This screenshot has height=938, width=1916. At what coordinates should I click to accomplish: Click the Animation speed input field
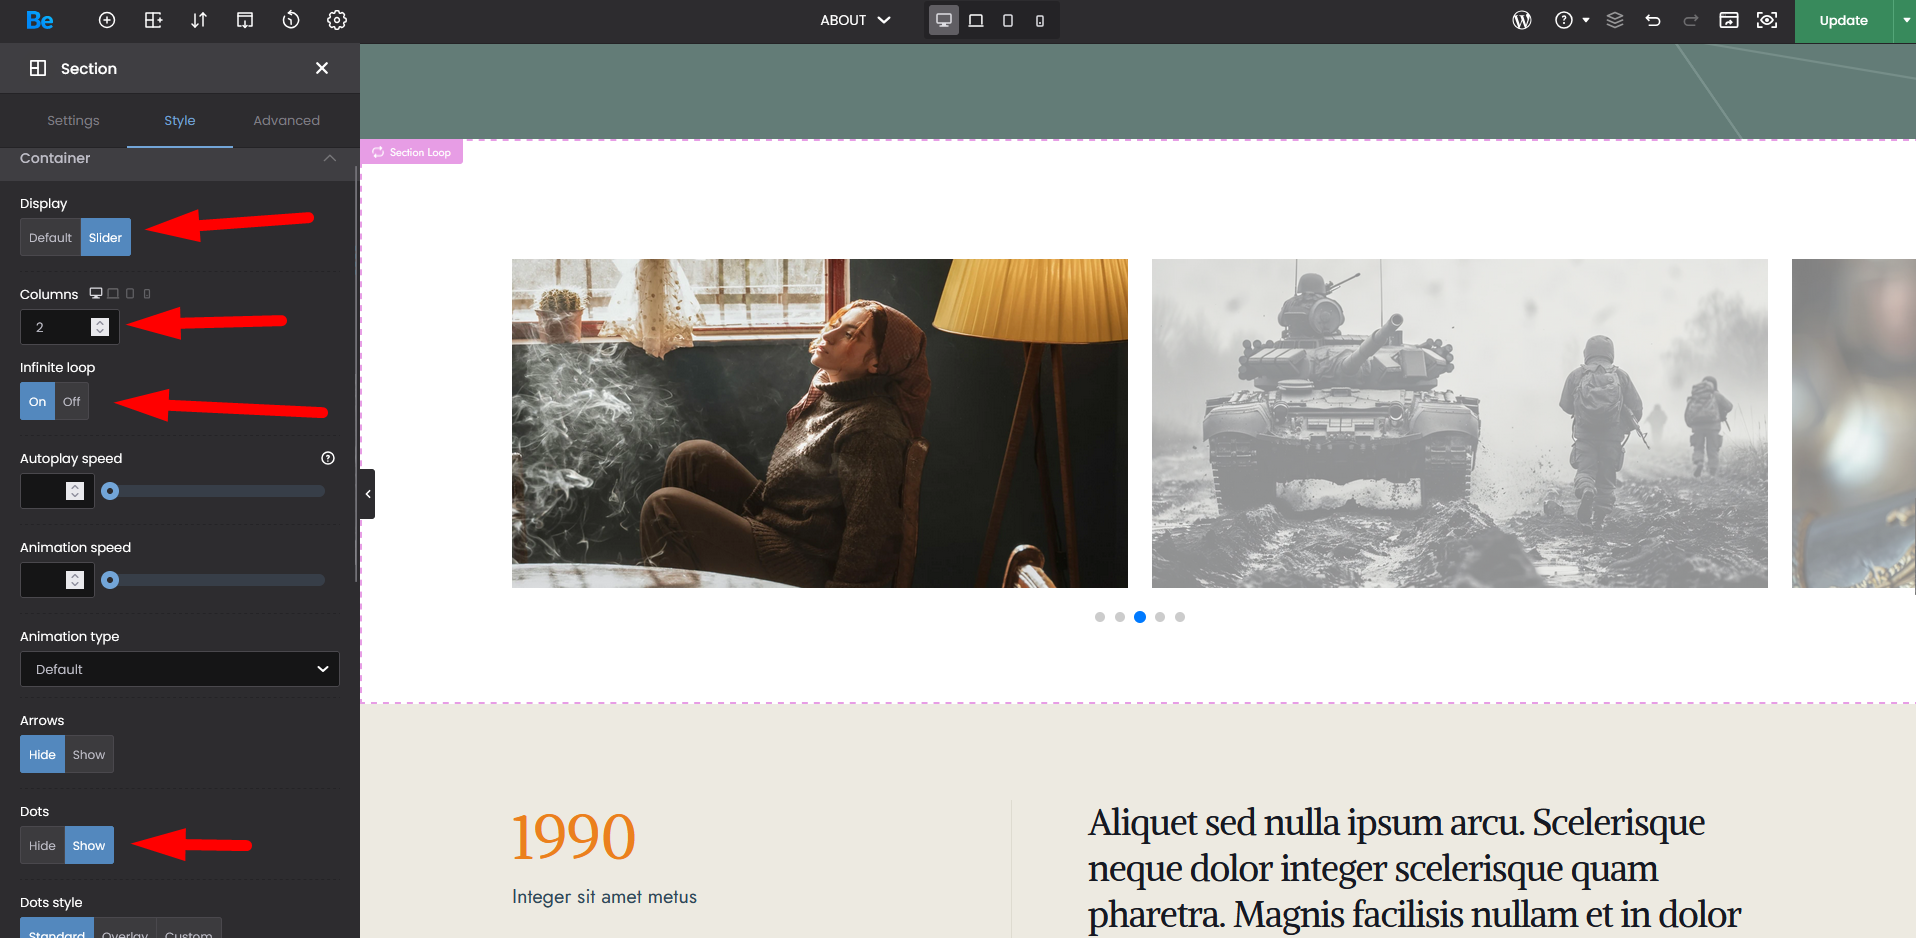pyautogui.click(x=57, y=580)
